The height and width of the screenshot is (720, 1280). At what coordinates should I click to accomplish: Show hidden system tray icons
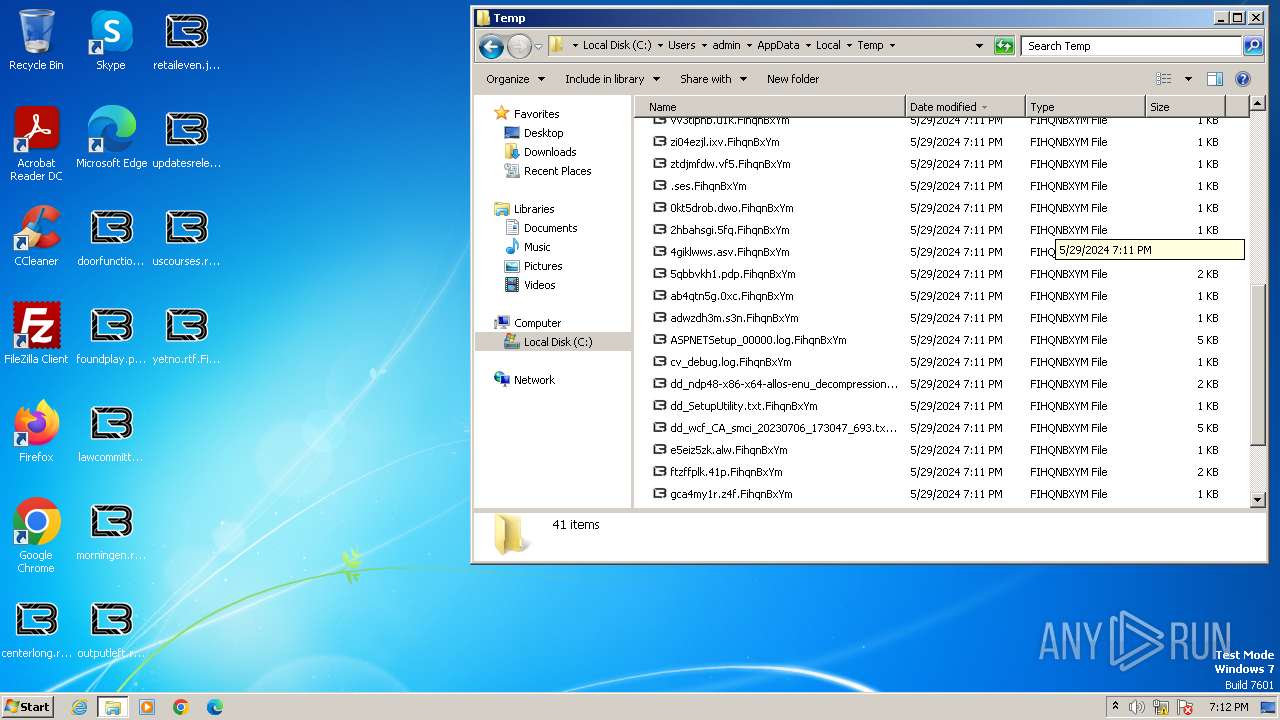click(1115, 707)
